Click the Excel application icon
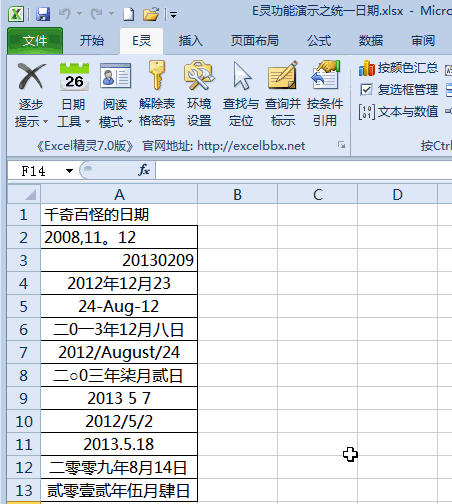Screen dimensions: 452x504 tap(16, 14)
